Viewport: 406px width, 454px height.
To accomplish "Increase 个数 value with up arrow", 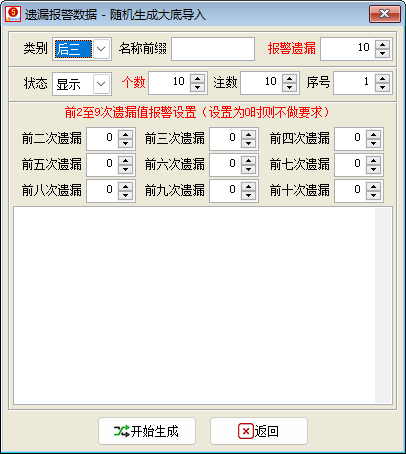I will [x=198, y=79].
